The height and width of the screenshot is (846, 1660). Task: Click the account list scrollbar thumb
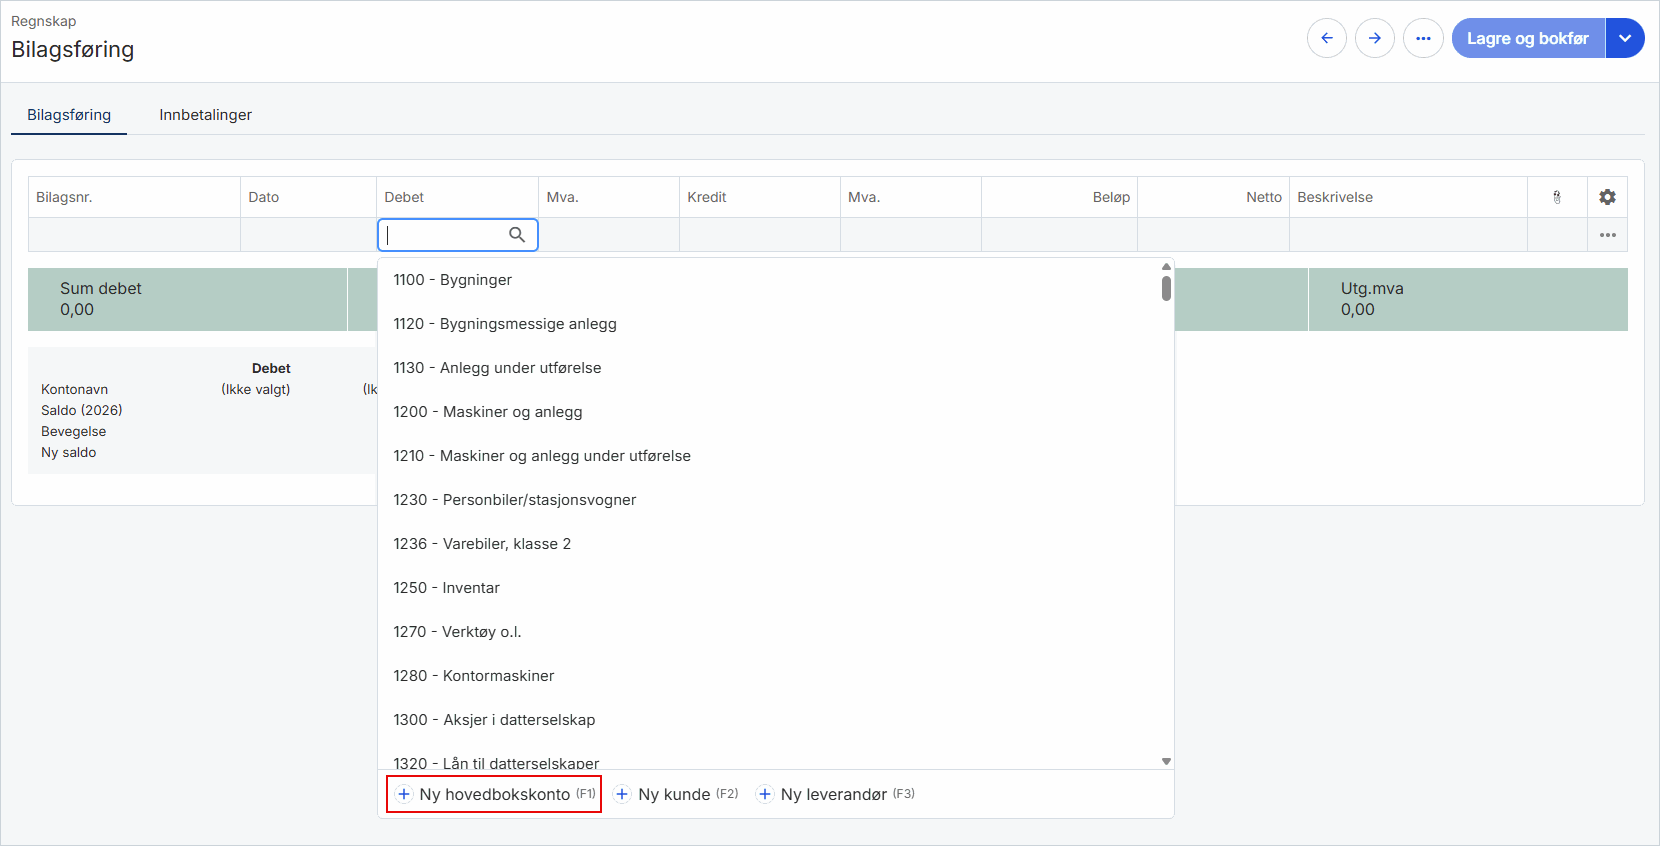1166,288
